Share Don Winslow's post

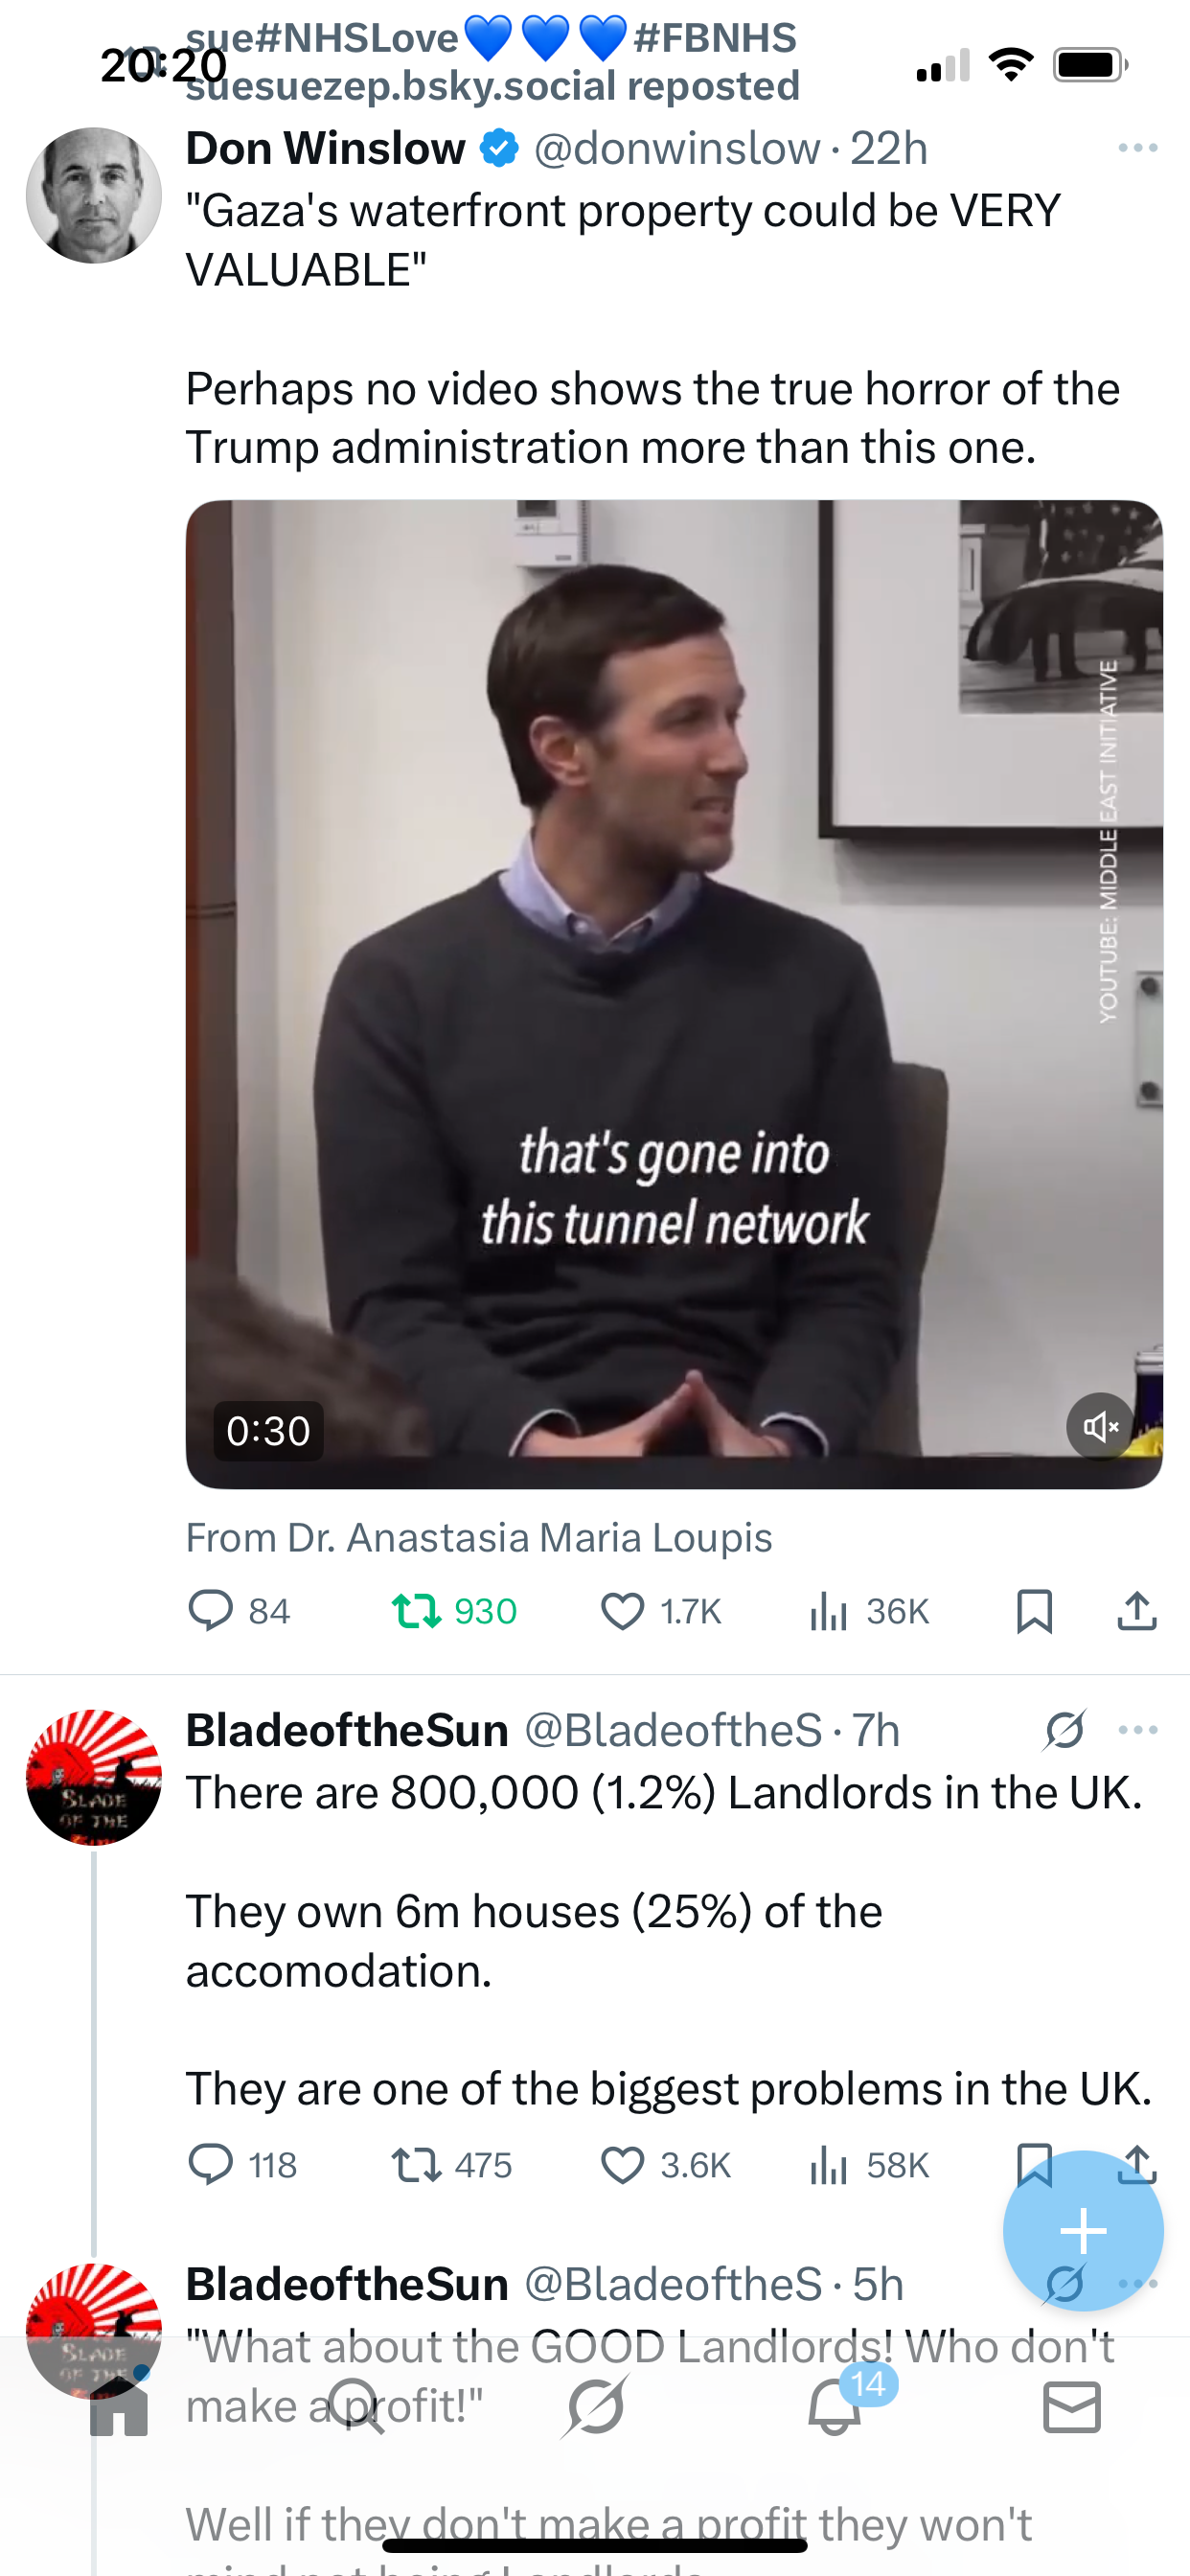[1137, 1610]
